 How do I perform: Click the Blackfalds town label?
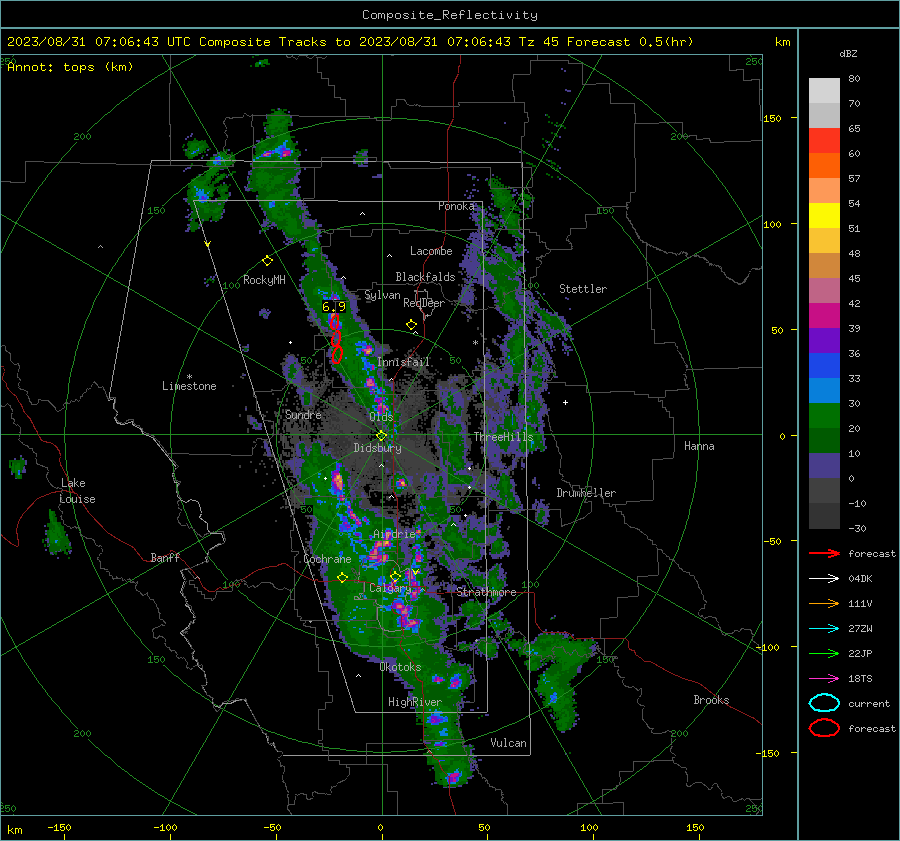click(425, 277)
